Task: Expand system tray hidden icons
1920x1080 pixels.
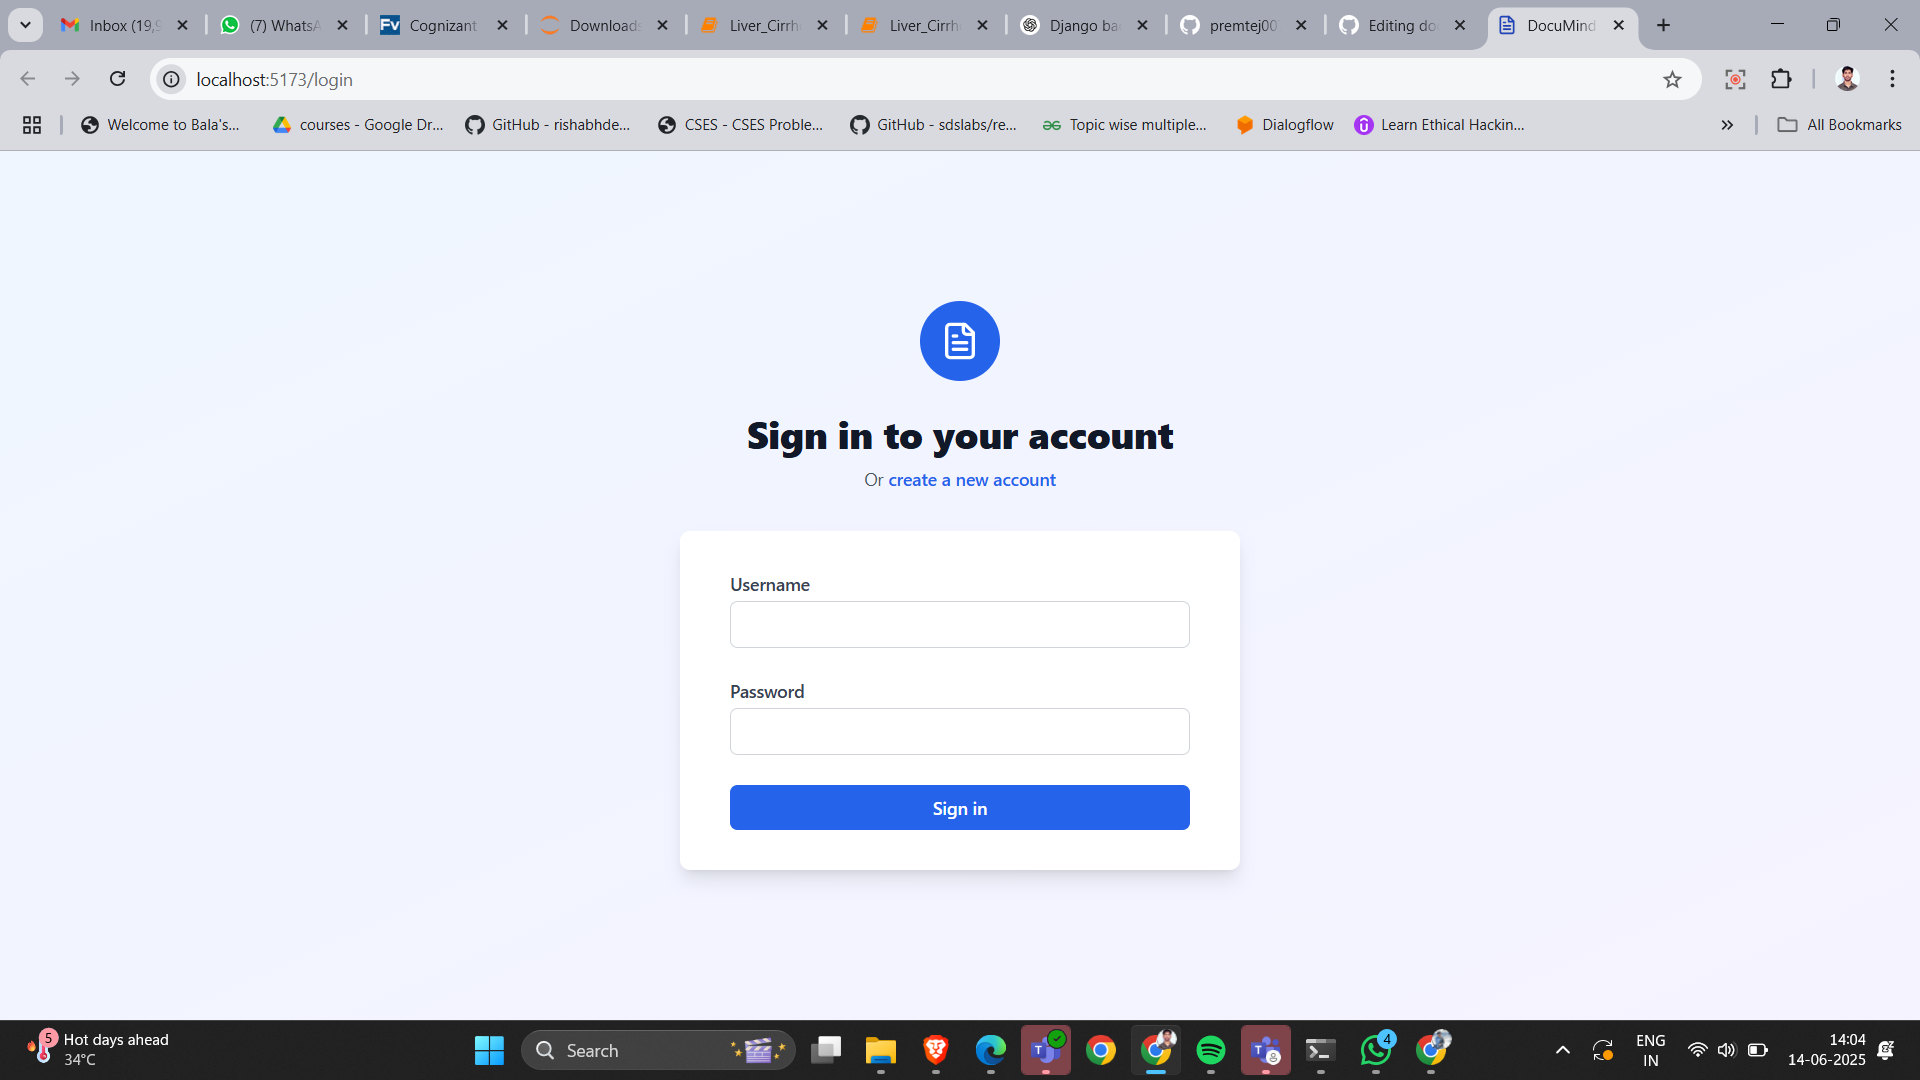Action: coord(1562,1050)
